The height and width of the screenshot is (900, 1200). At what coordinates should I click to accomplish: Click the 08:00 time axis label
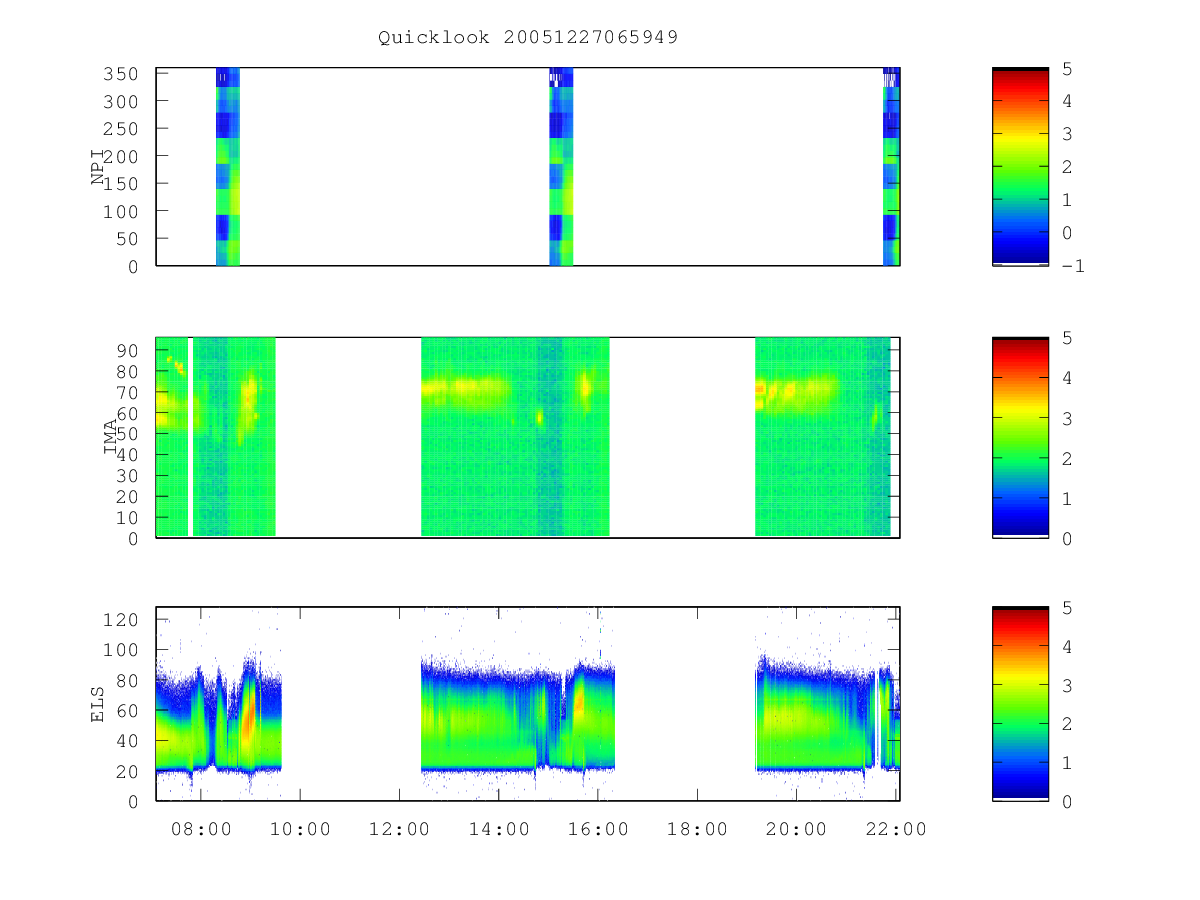tap(202, 829)
